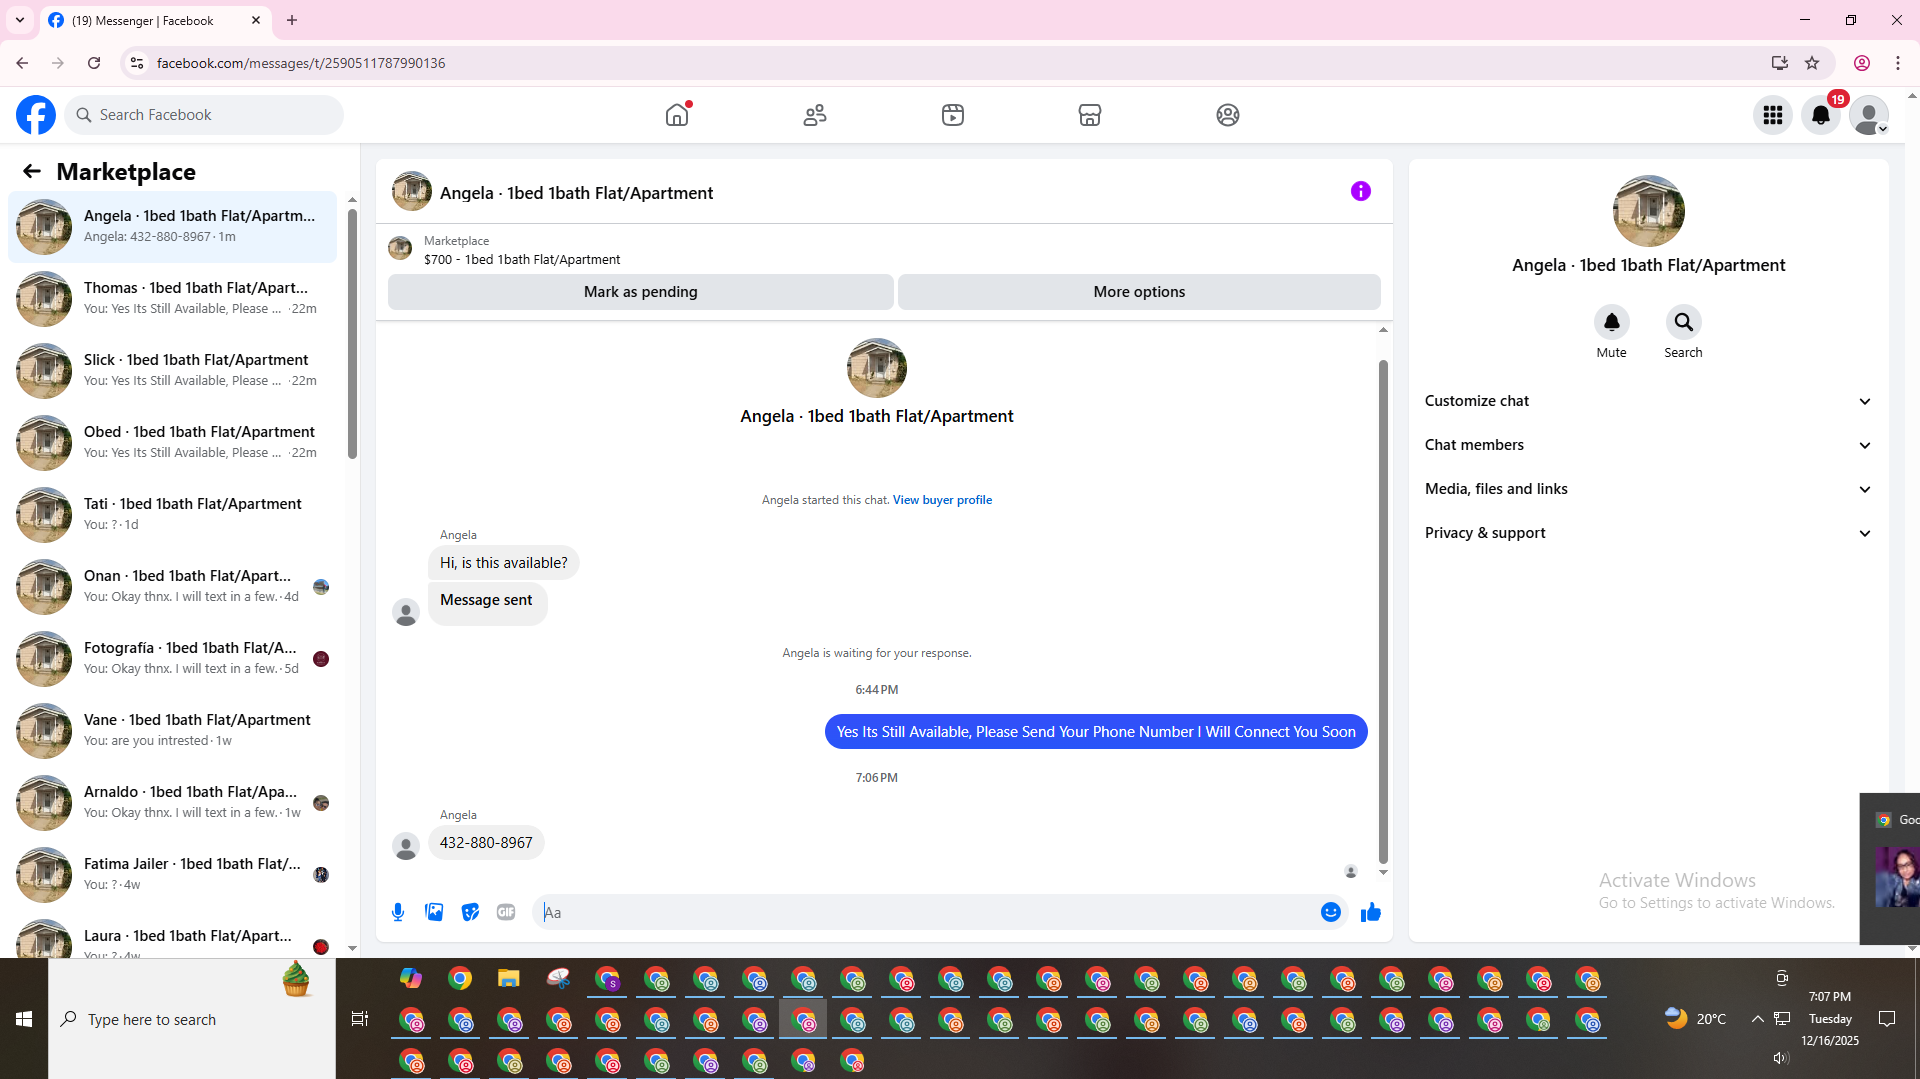Viewport: 1920px width, 1079px height.
Task: Open the Tati conversation in the list
Action: click(172, 515)
